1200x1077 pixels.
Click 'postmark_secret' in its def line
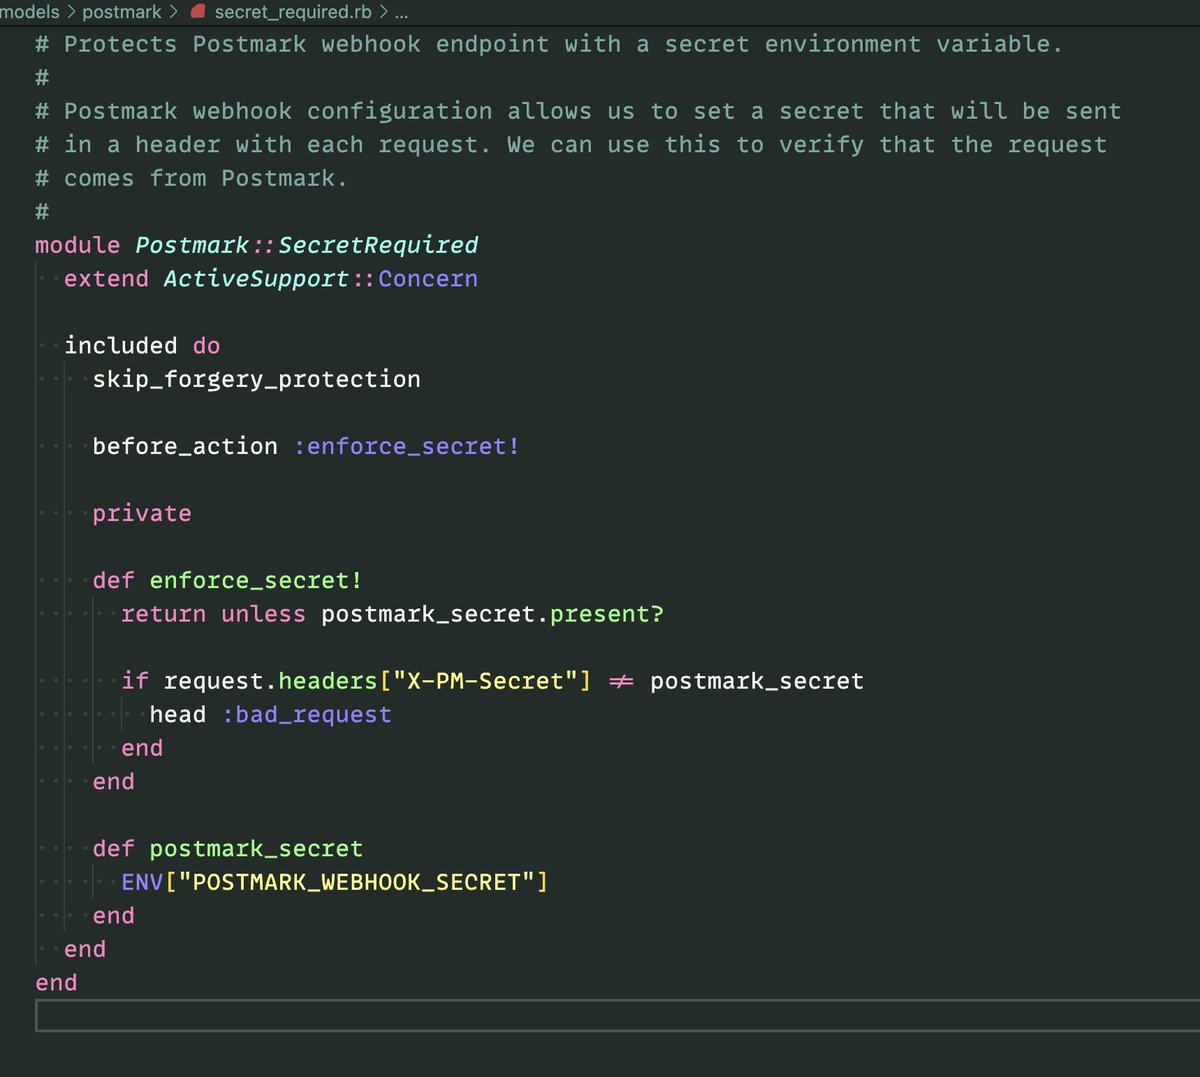click(x=256, y=849)
